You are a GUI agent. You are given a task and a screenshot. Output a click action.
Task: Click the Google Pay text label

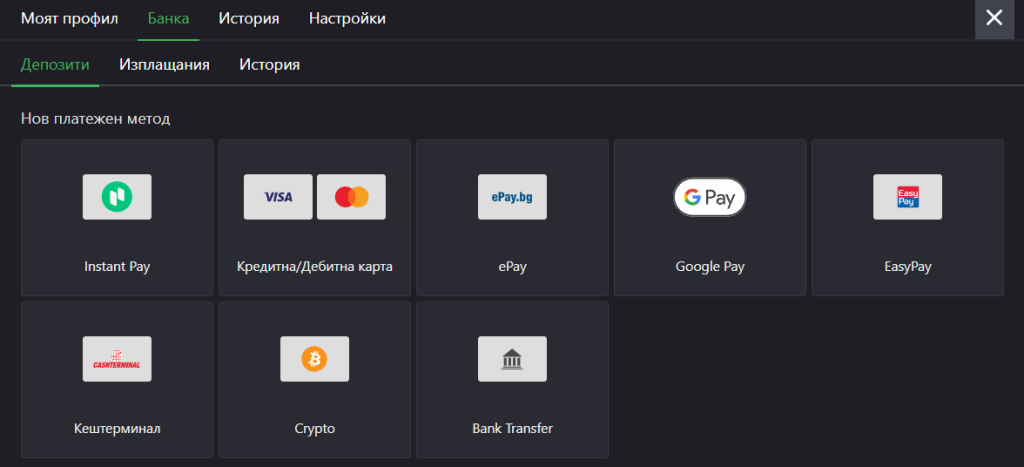[710, 266]
